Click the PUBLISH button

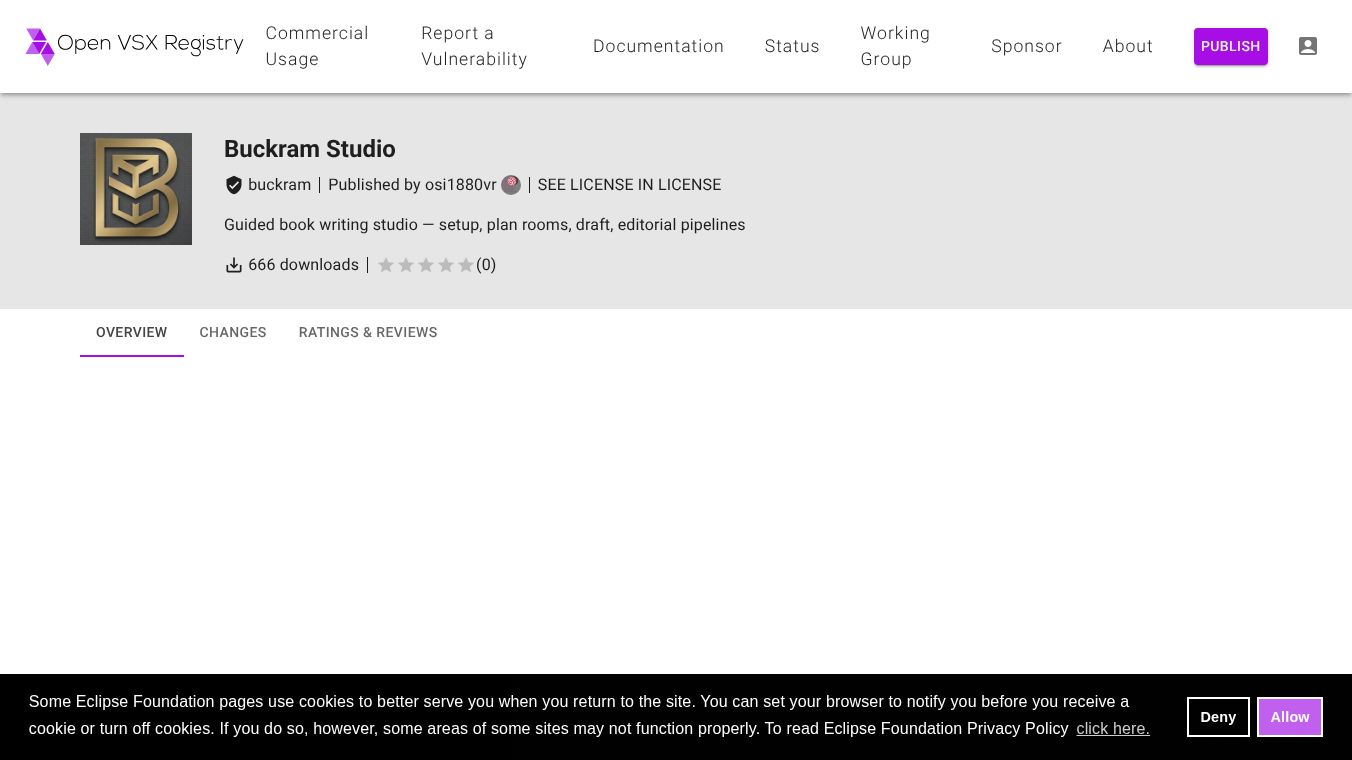[1230, 46]
